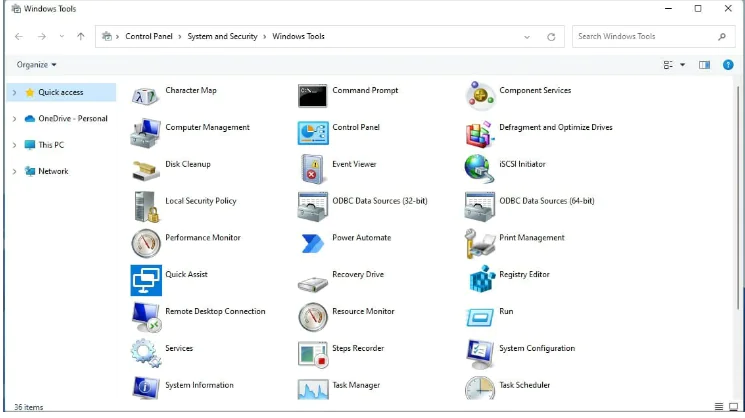The width and height of the screenshot is (745, 418).
Task: Click the Performance Monitor icon
Action: 146,243
